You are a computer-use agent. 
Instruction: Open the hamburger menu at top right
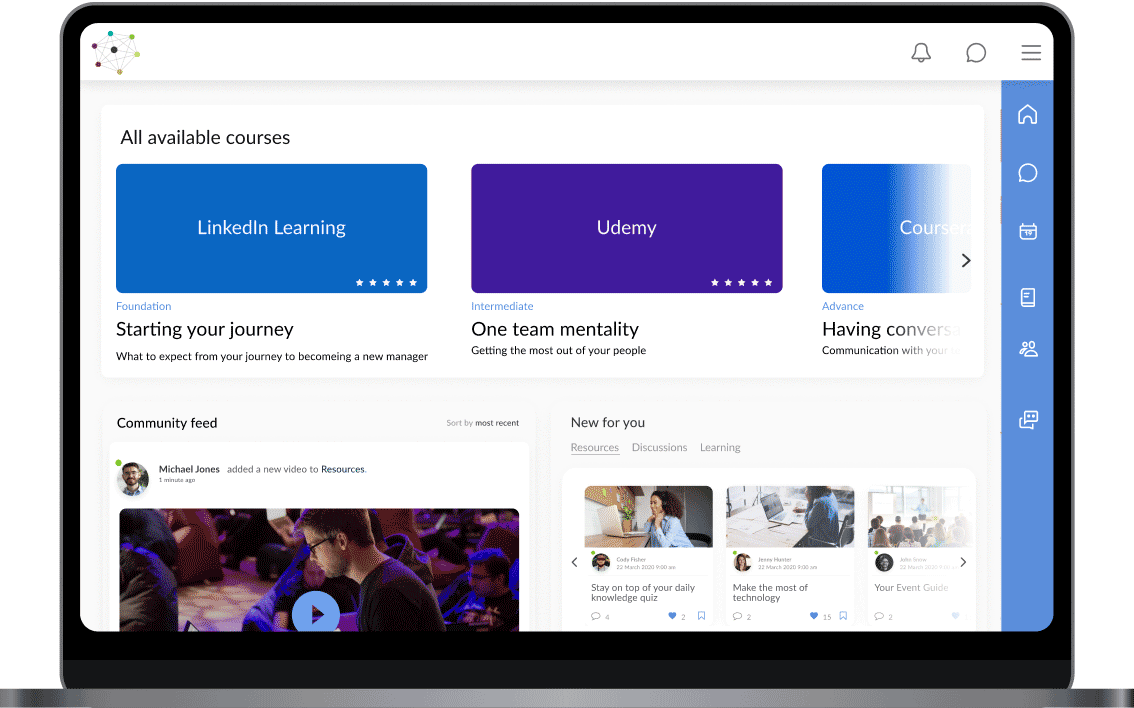pyautogui.click(x=1031, y=52)
